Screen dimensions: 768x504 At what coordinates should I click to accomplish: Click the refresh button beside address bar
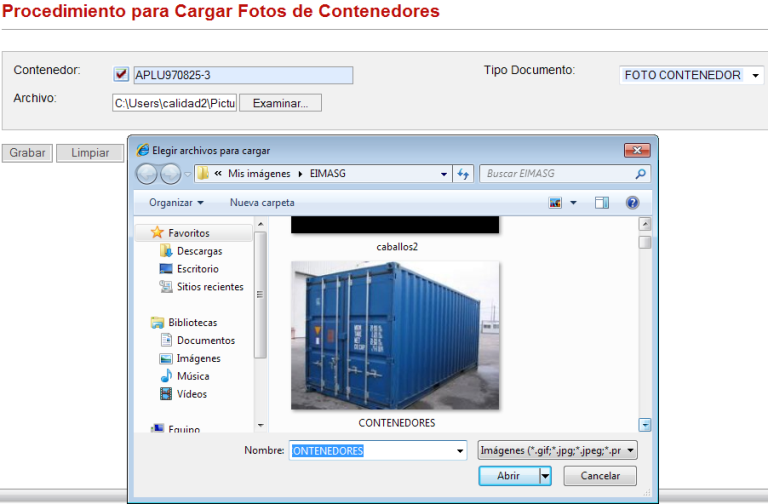pyautogui.click(x=463, y=174)
